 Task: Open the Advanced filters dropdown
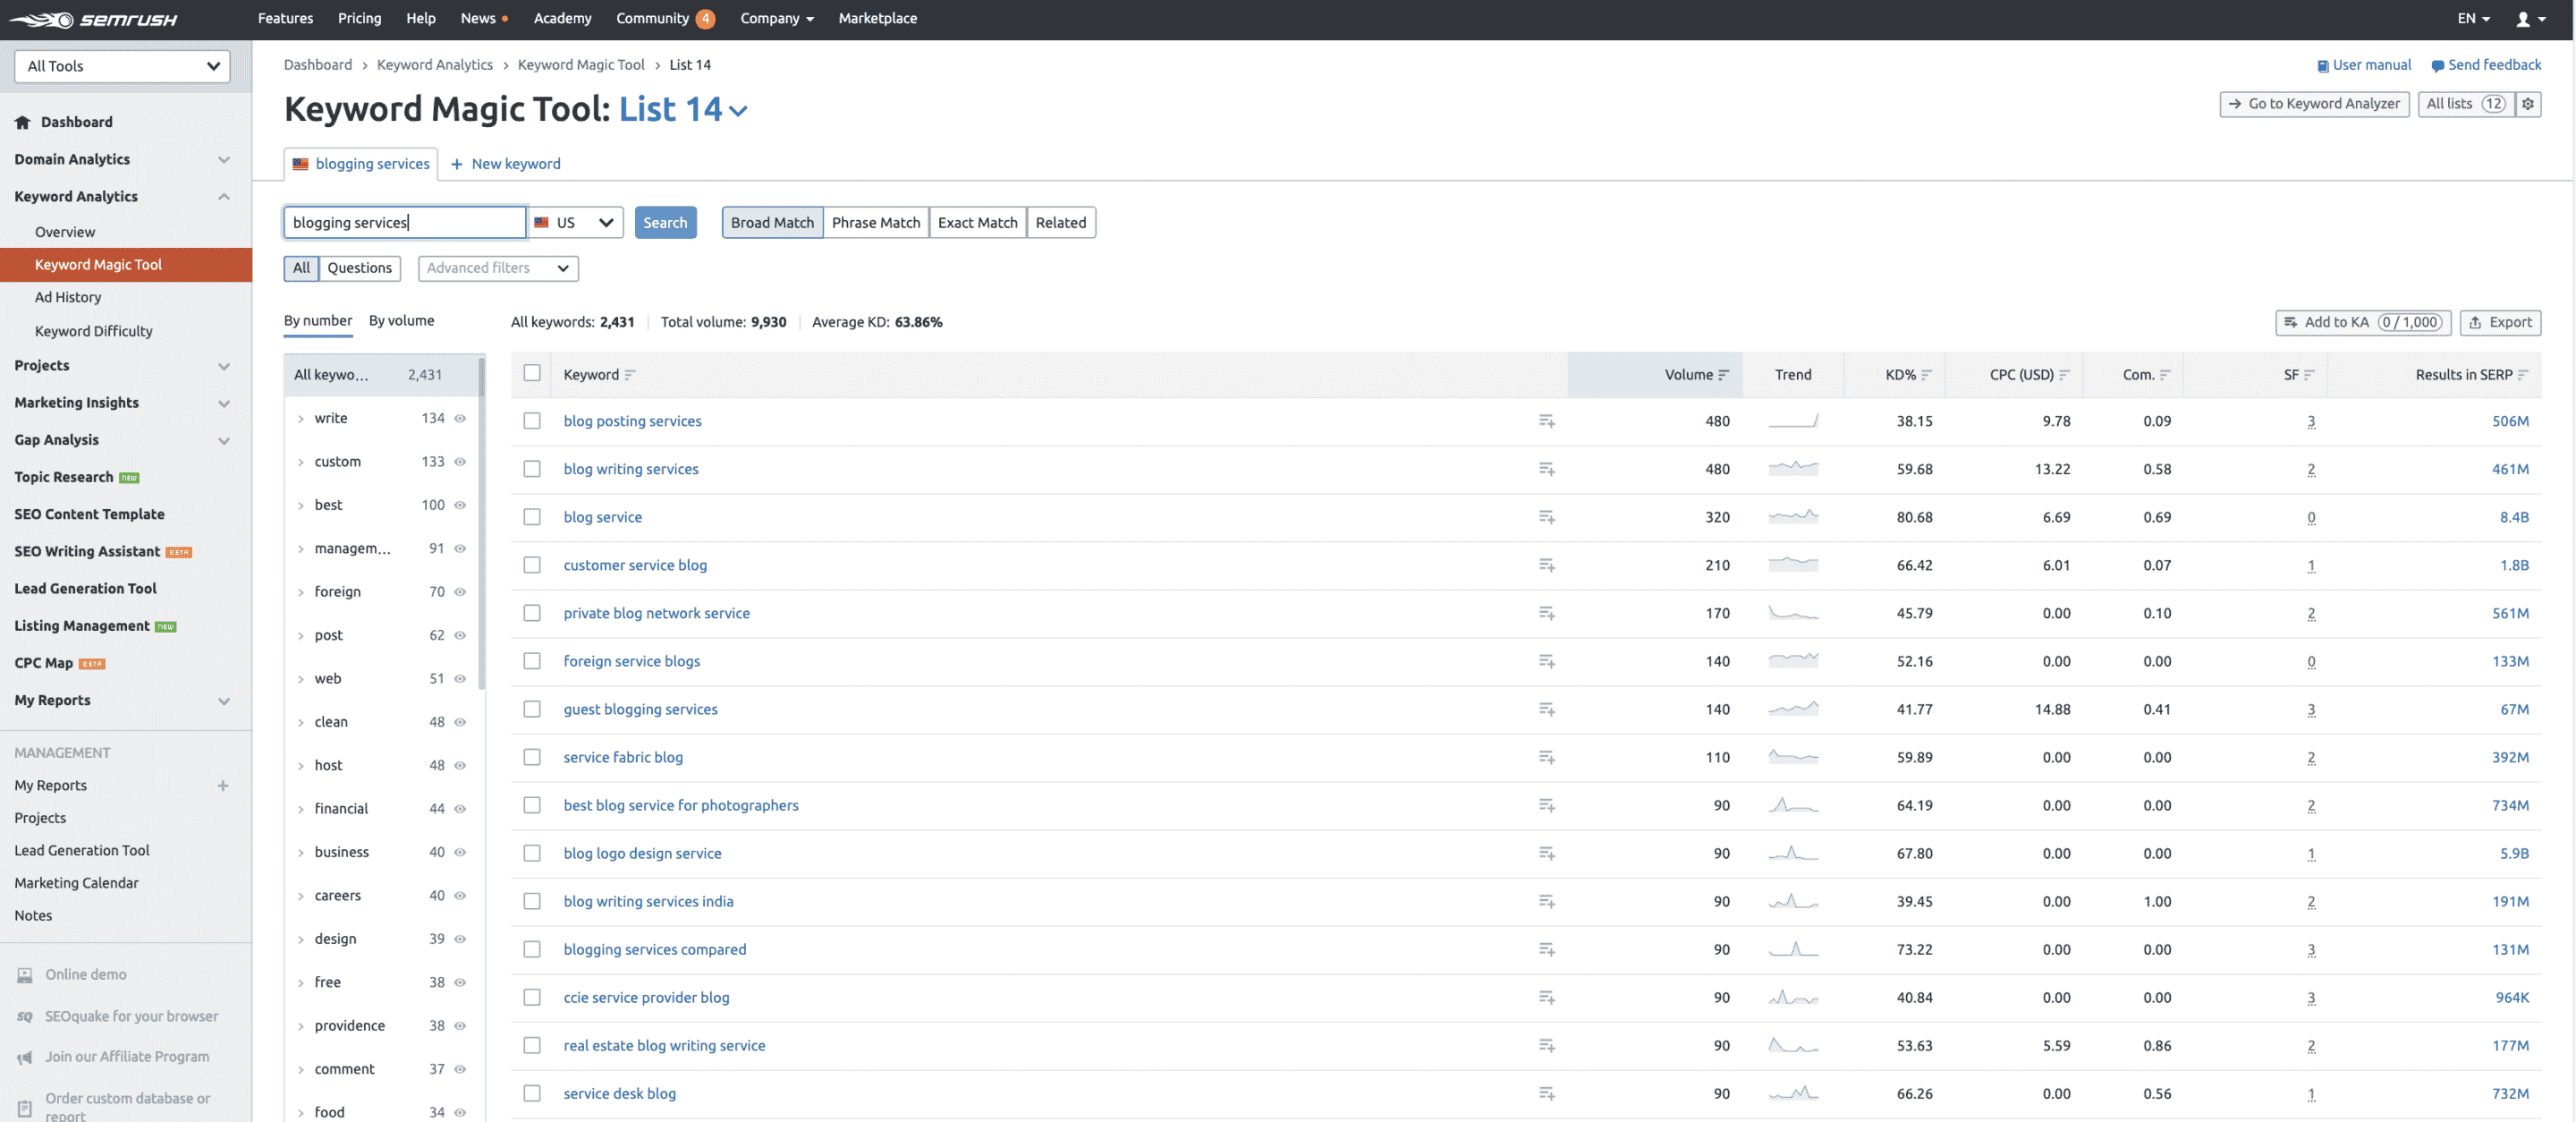click(x=498, y=268)
